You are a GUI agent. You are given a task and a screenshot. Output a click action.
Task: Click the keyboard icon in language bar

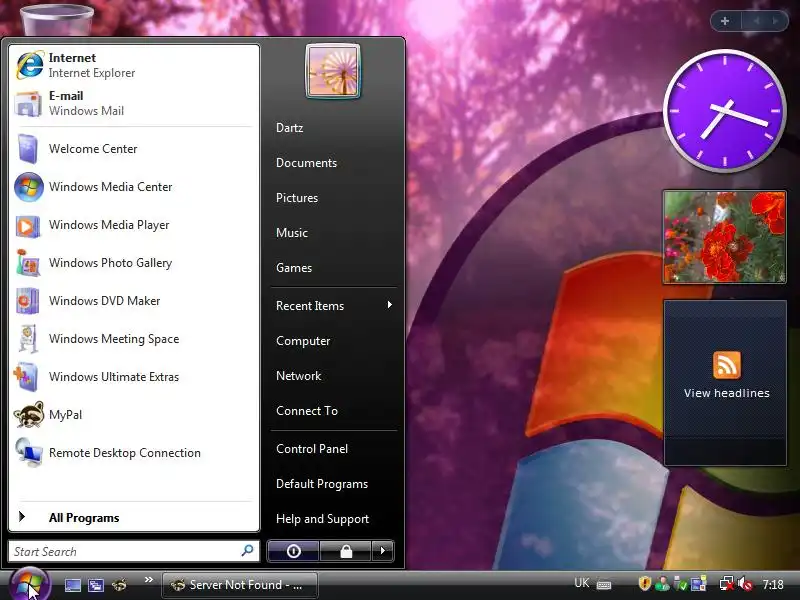click(x=604, y=584)
